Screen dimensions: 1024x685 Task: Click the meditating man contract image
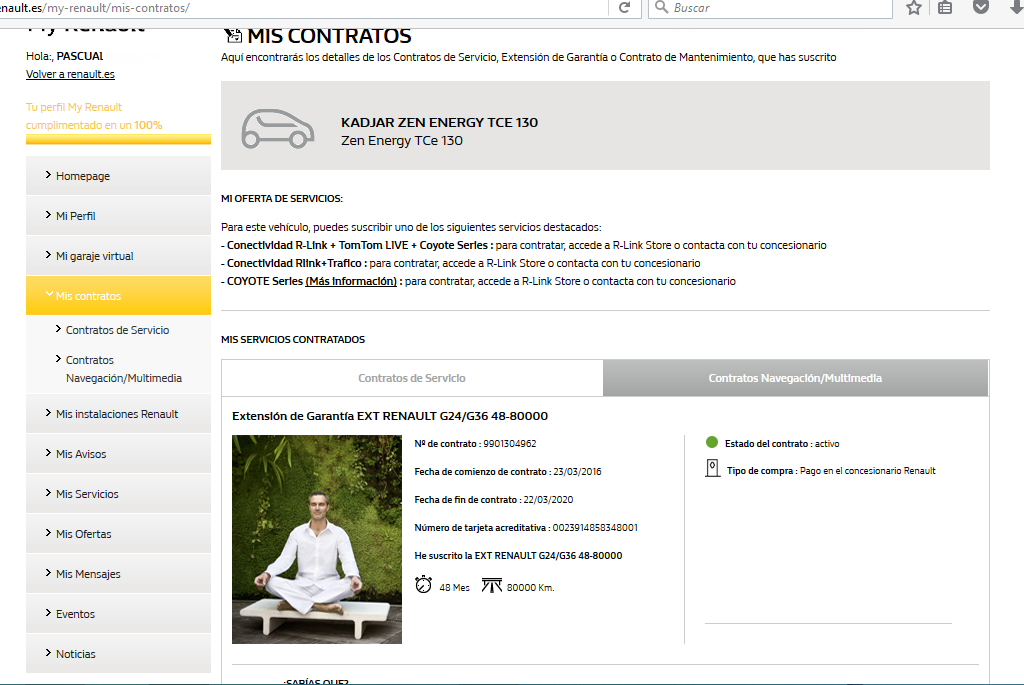pyautogui.click(x=317, y=539)
